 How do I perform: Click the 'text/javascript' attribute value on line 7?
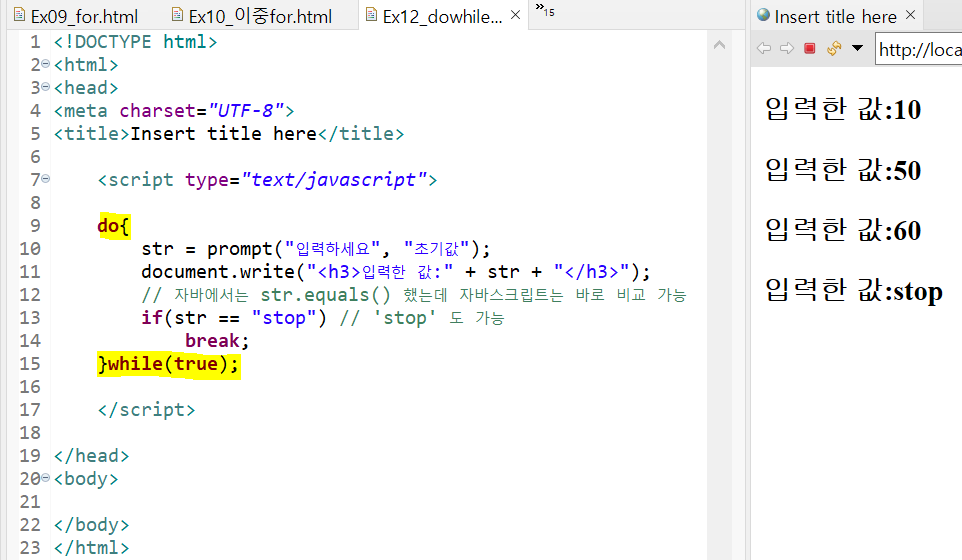334,180
